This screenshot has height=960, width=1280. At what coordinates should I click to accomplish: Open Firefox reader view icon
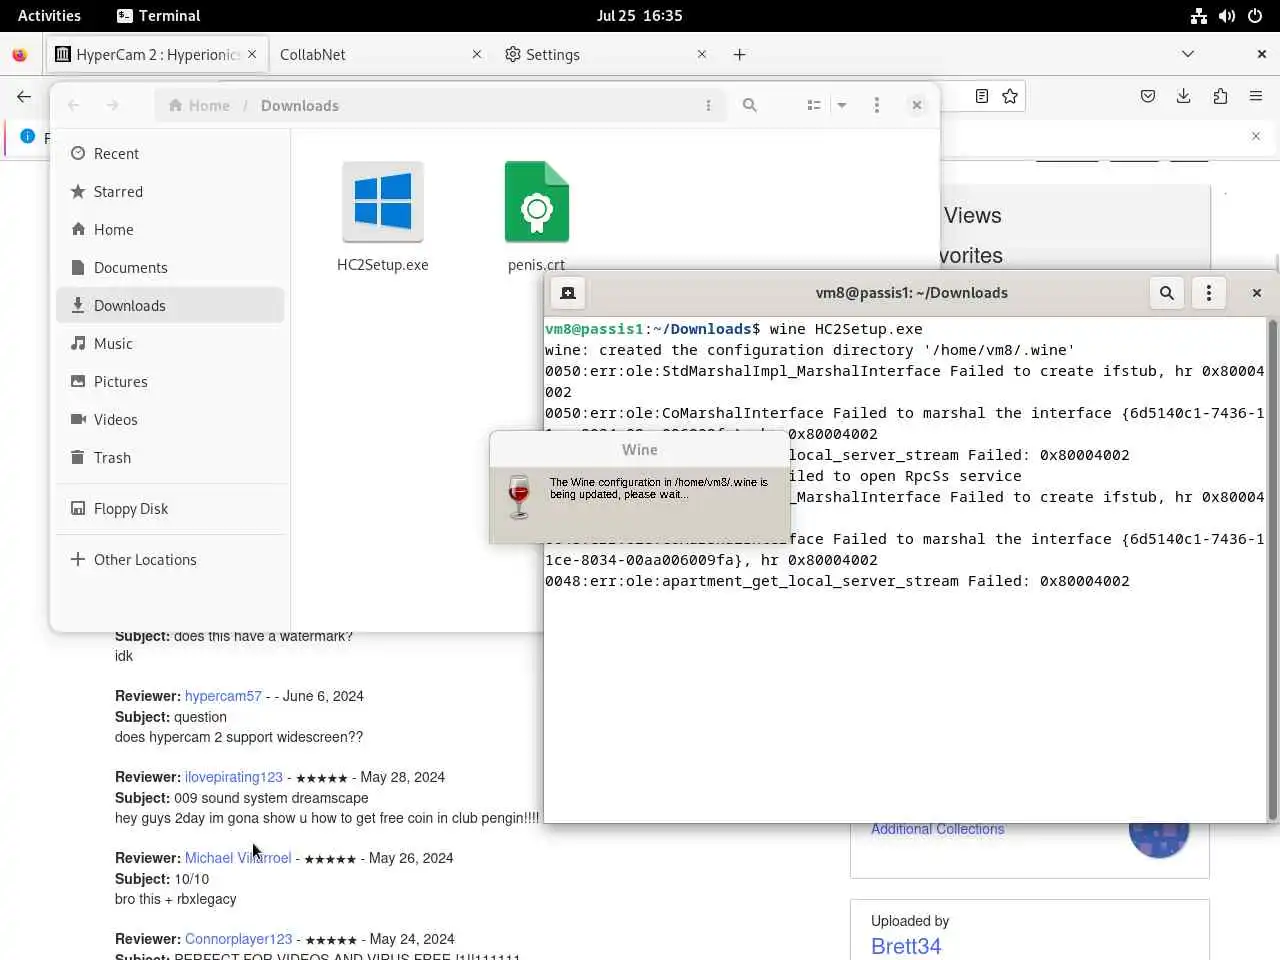[982, 96]
